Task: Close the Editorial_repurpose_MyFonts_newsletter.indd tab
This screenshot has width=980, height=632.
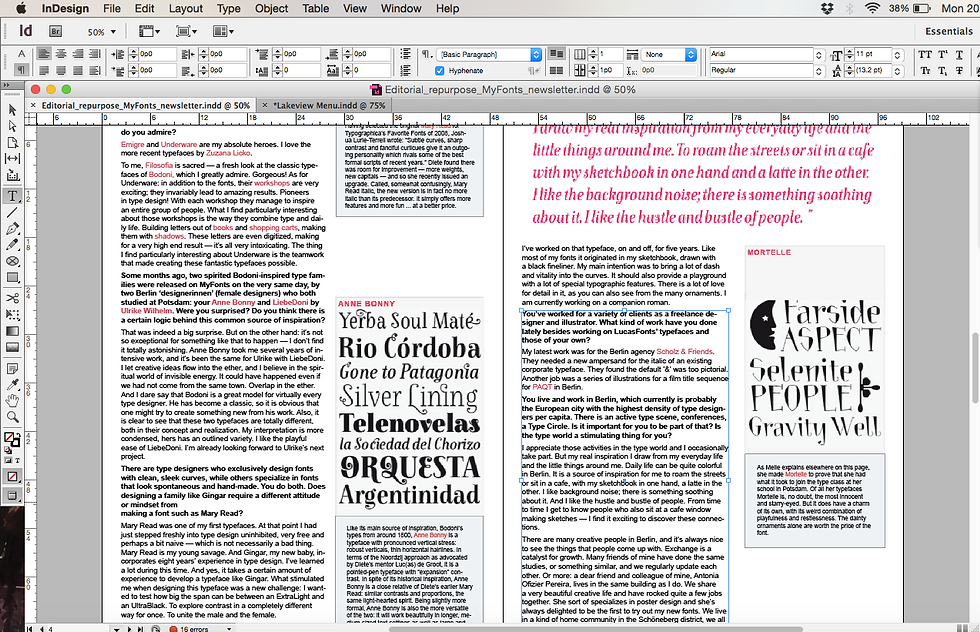Action: click(32, 105)
